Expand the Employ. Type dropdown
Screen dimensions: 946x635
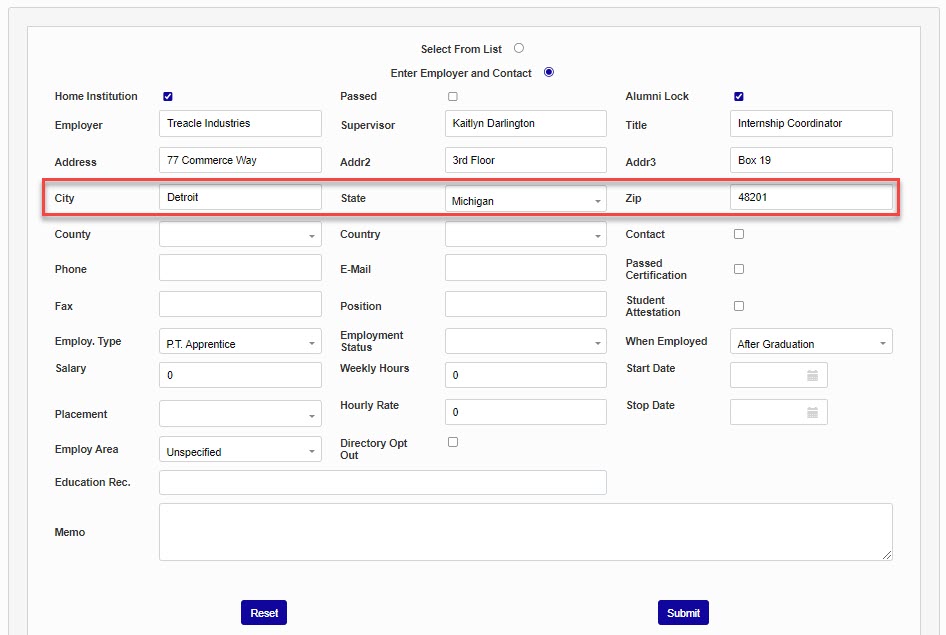(240, 343)
